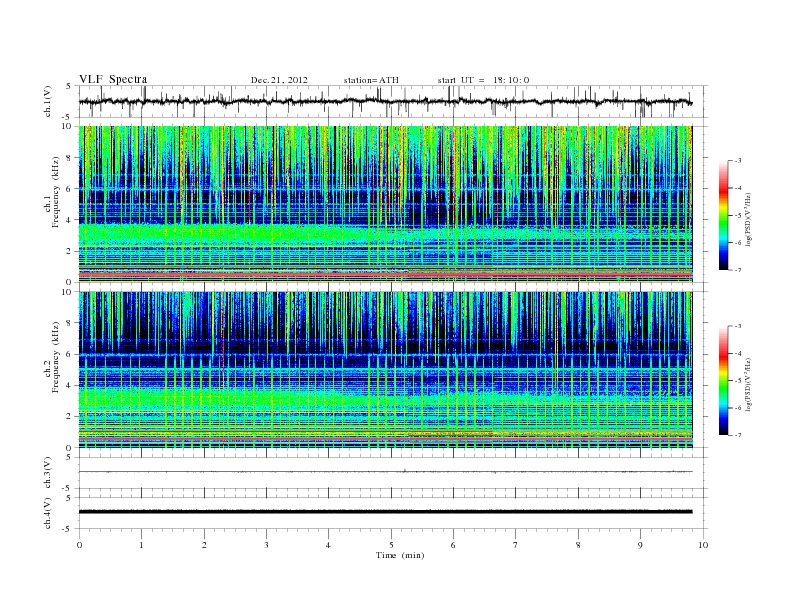Screen dimensions: 792x612
Task: Click time-axis tick label "4"
Action: pos(328,545)
